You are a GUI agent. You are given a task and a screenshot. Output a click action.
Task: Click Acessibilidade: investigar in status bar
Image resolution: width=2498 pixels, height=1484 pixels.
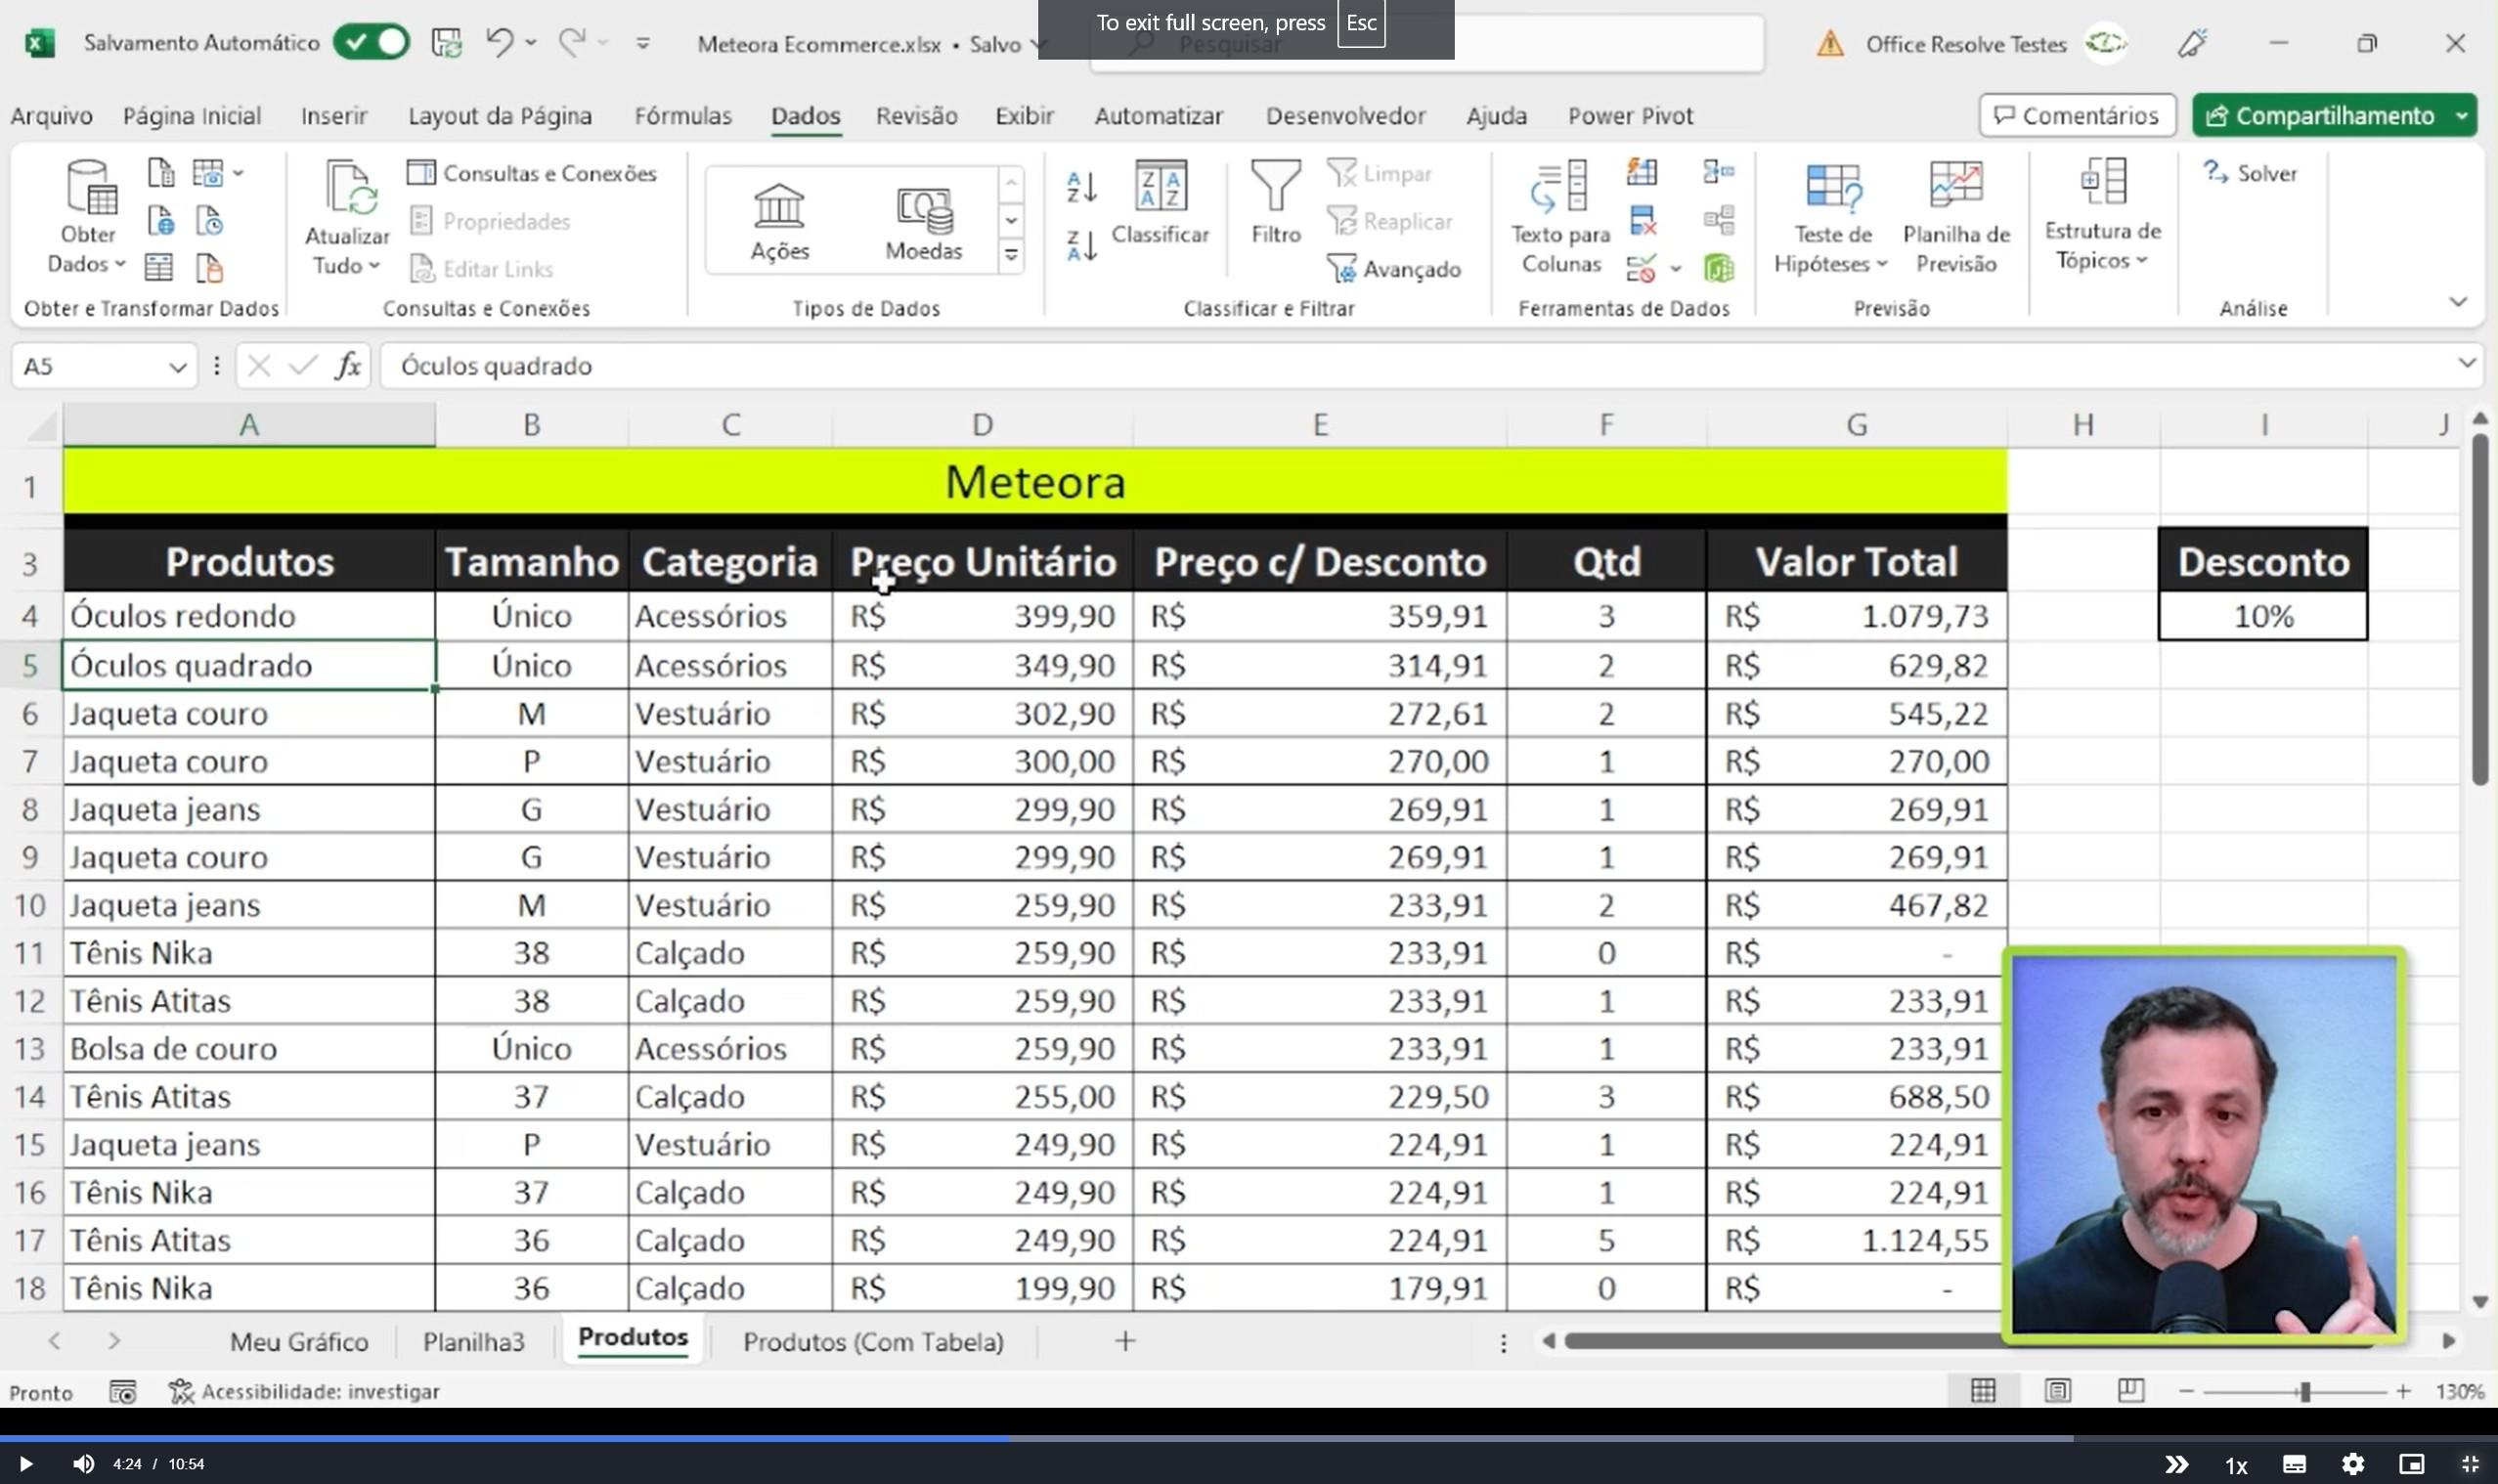click(x=305, y=1391)
